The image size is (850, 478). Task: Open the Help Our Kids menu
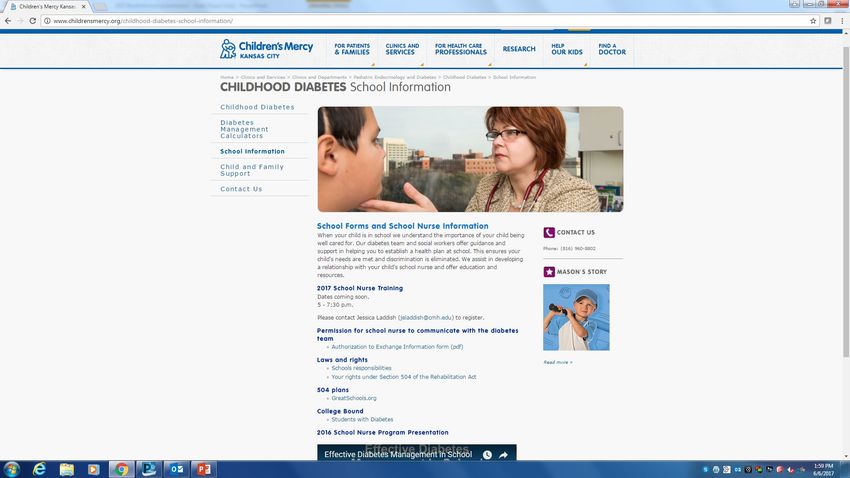[567, 49]
